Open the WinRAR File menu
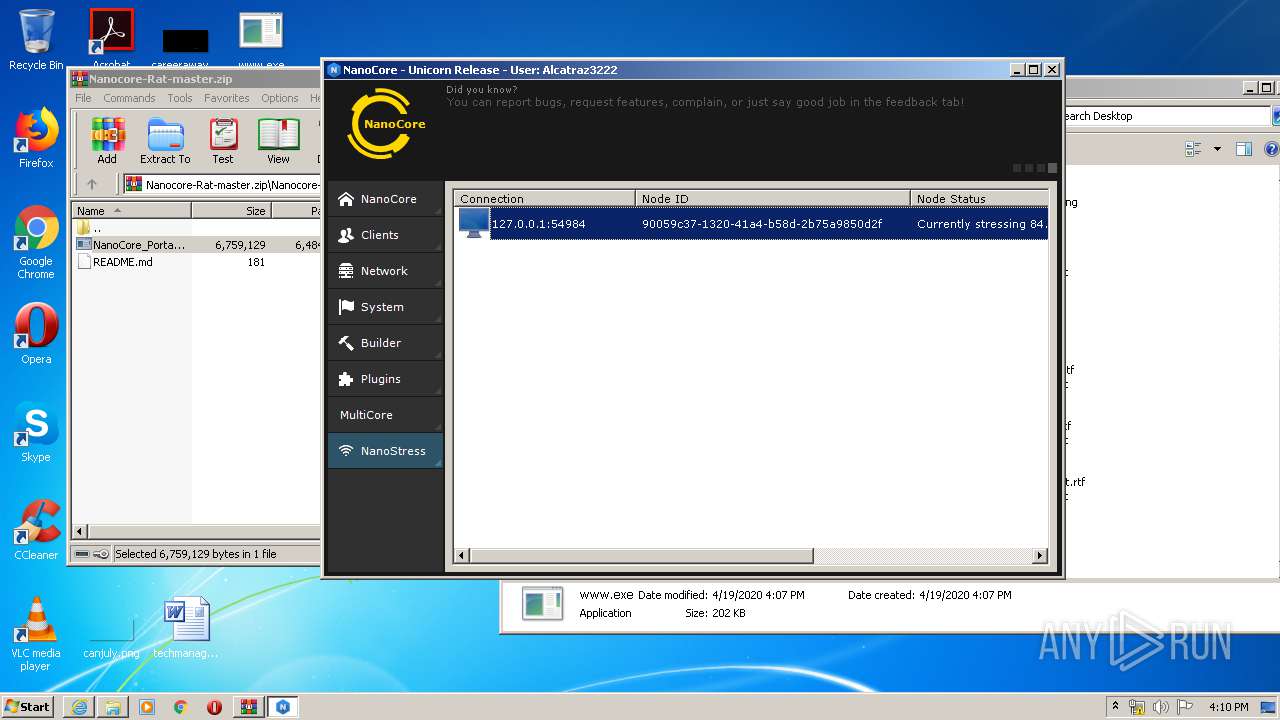 [83, 98]
